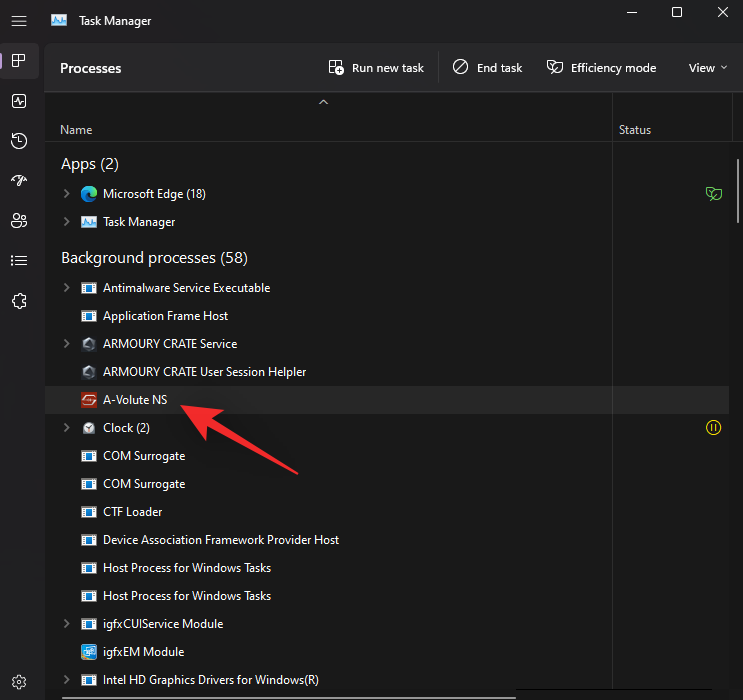Open the App history sidebar icon
The image size is (743, 700).
19,141
